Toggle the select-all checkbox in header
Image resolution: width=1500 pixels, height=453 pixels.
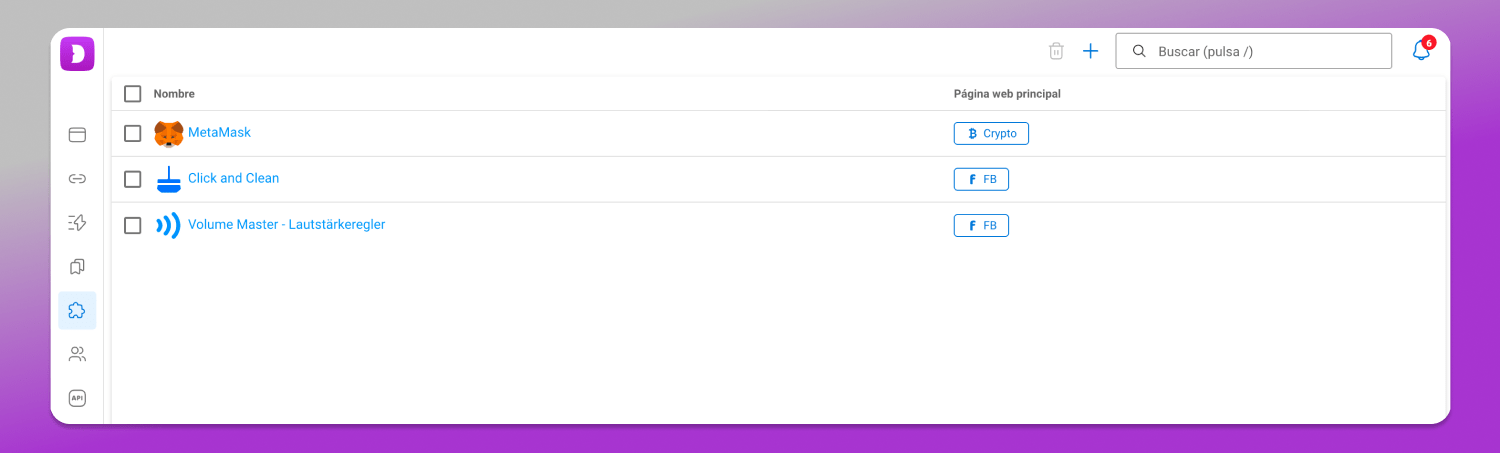click(133, 94)
